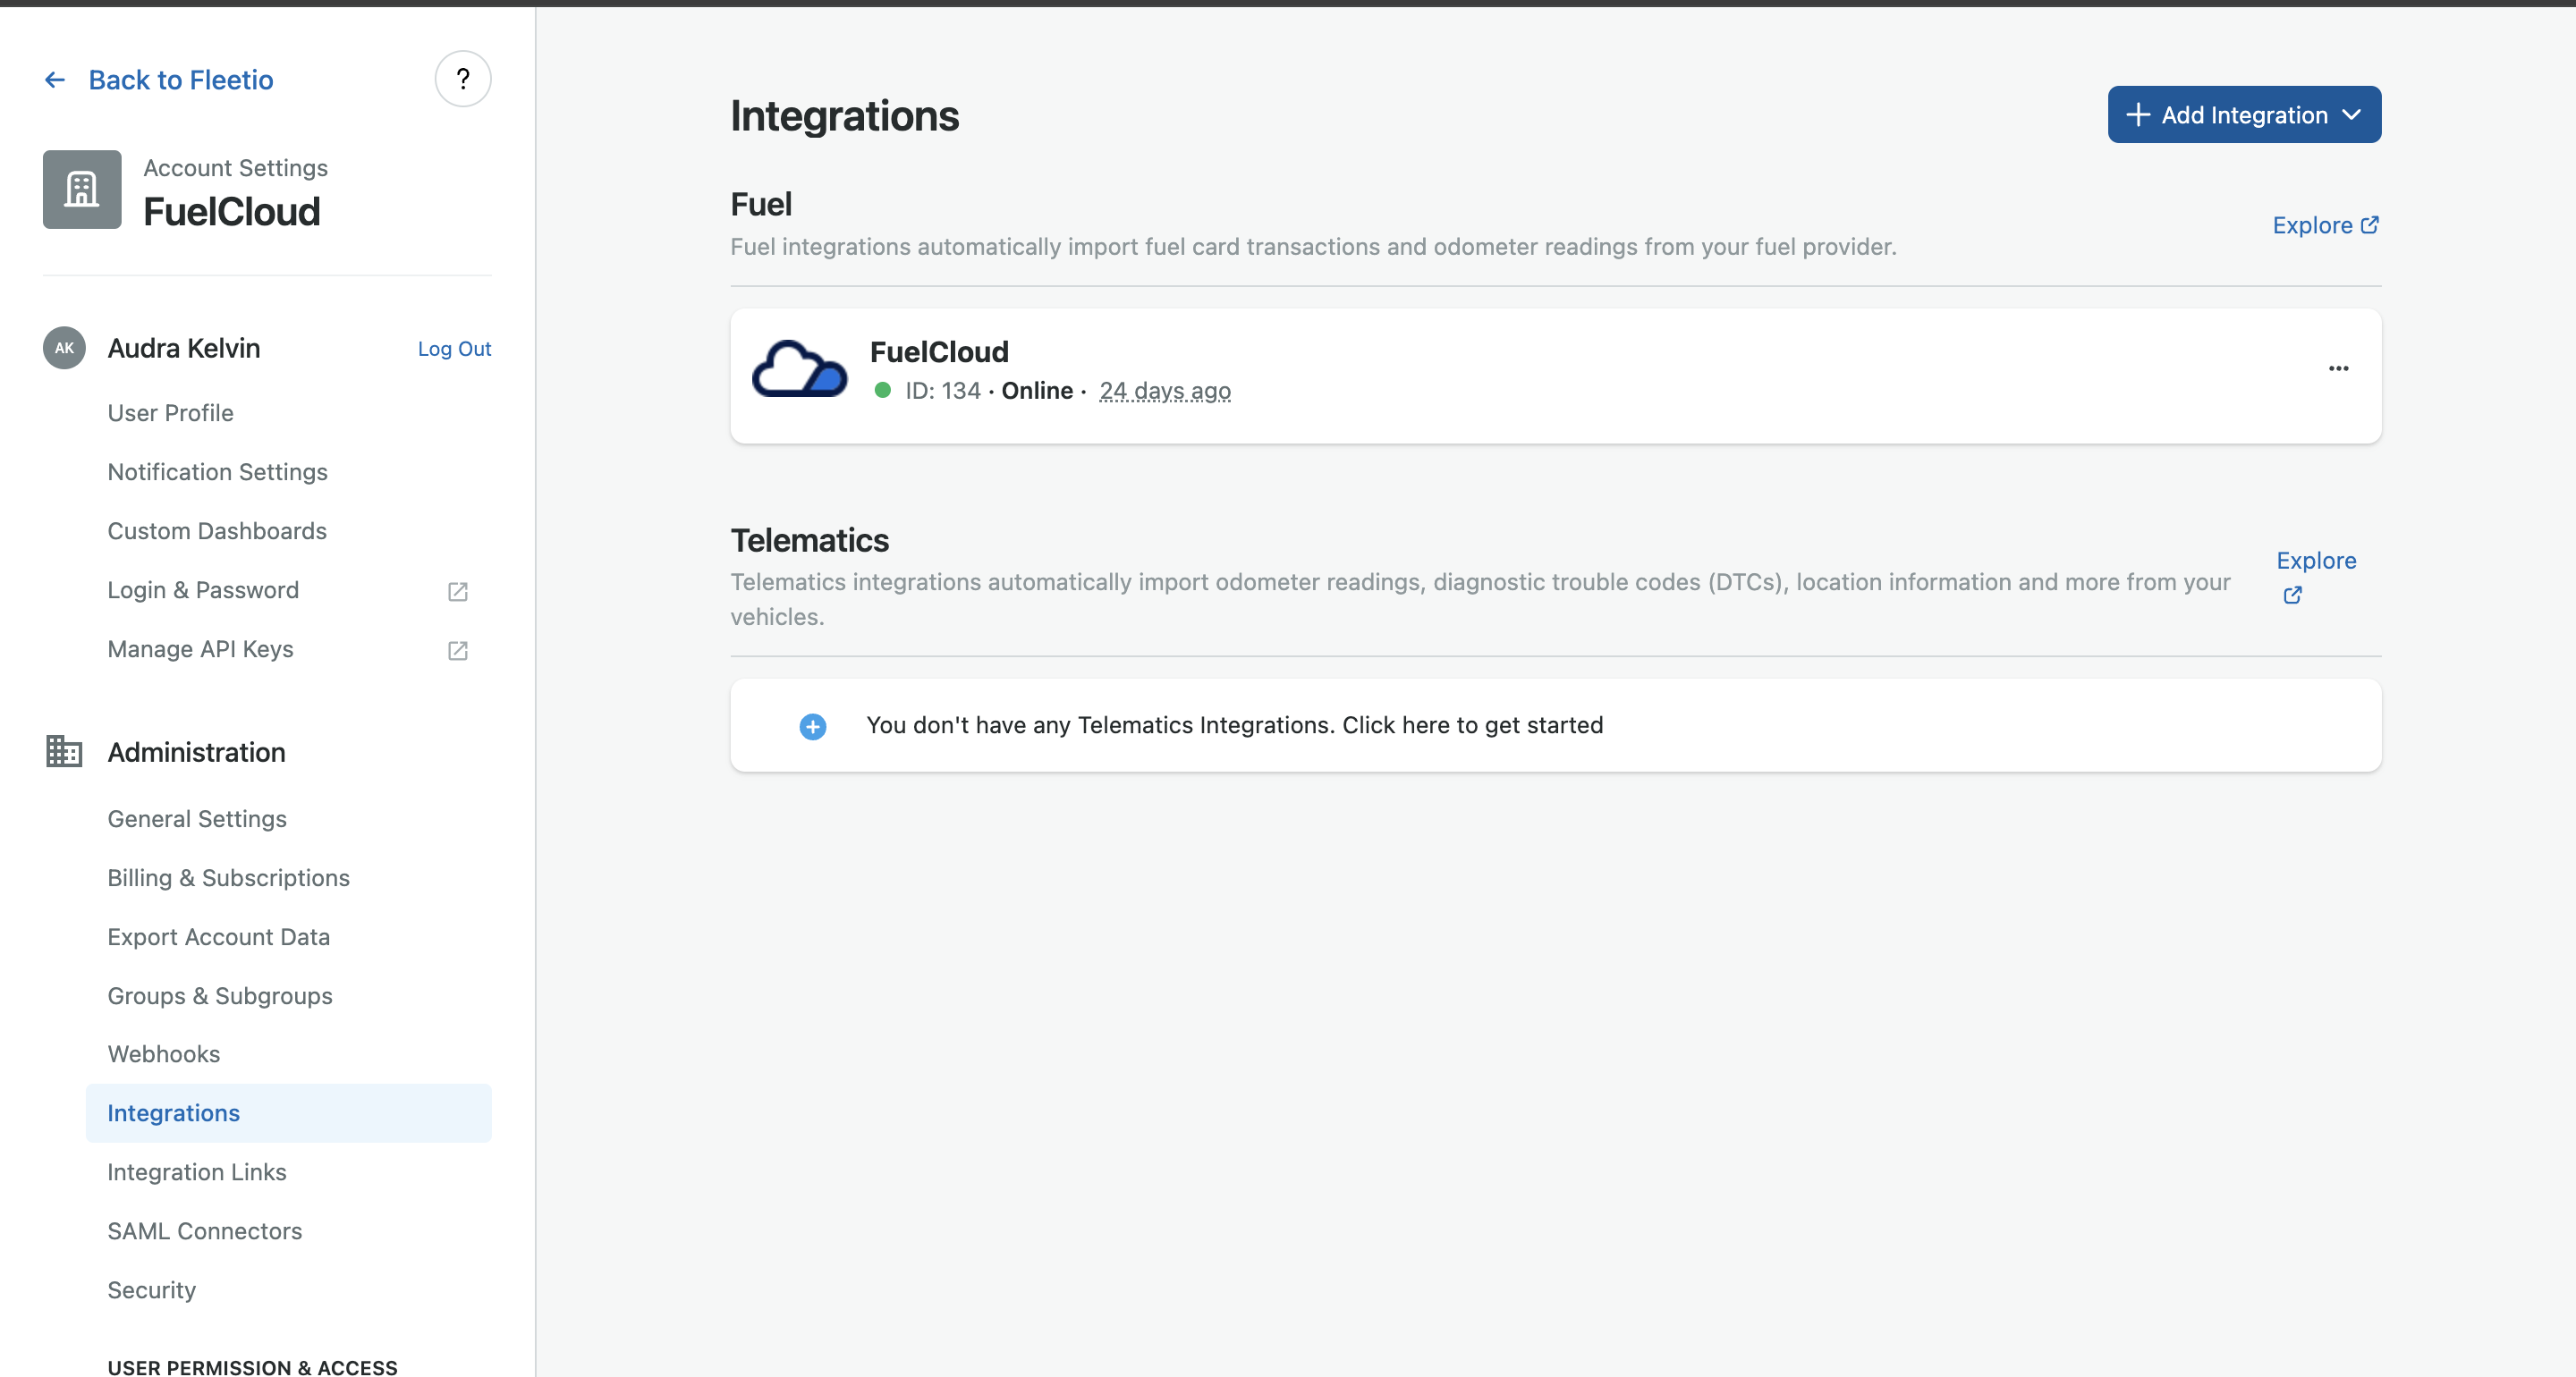The image size is (2576, 1377).
Task: Click the FuelCloud cloud logo
Action: (799, 368)
